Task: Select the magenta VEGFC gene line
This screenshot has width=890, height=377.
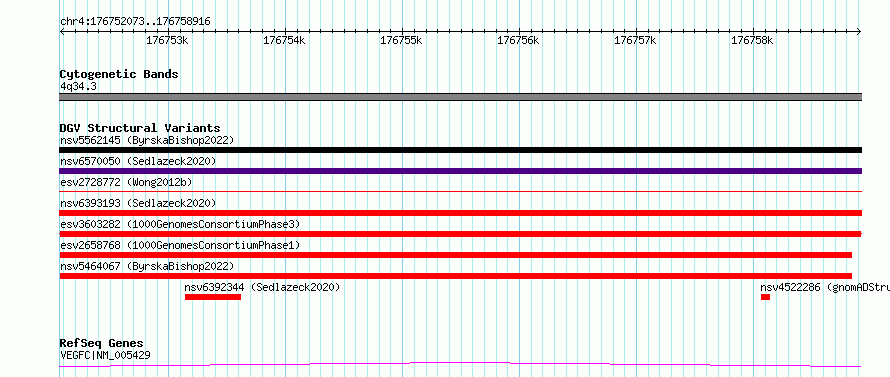Action: coord(460,364)
